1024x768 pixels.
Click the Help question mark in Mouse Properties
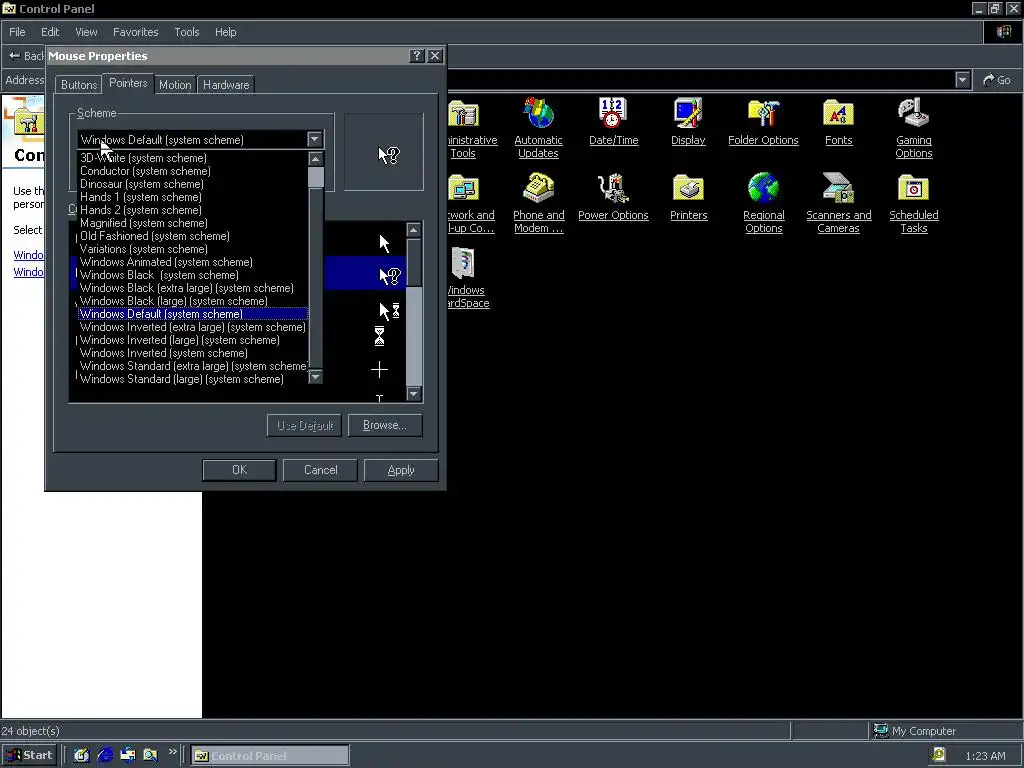tap(417, 56)
